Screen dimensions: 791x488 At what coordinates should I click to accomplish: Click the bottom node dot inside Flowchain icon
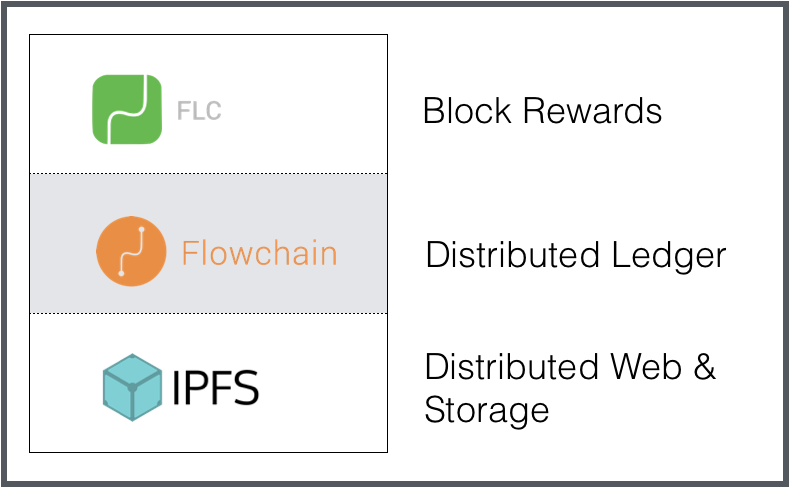[121, 272]
